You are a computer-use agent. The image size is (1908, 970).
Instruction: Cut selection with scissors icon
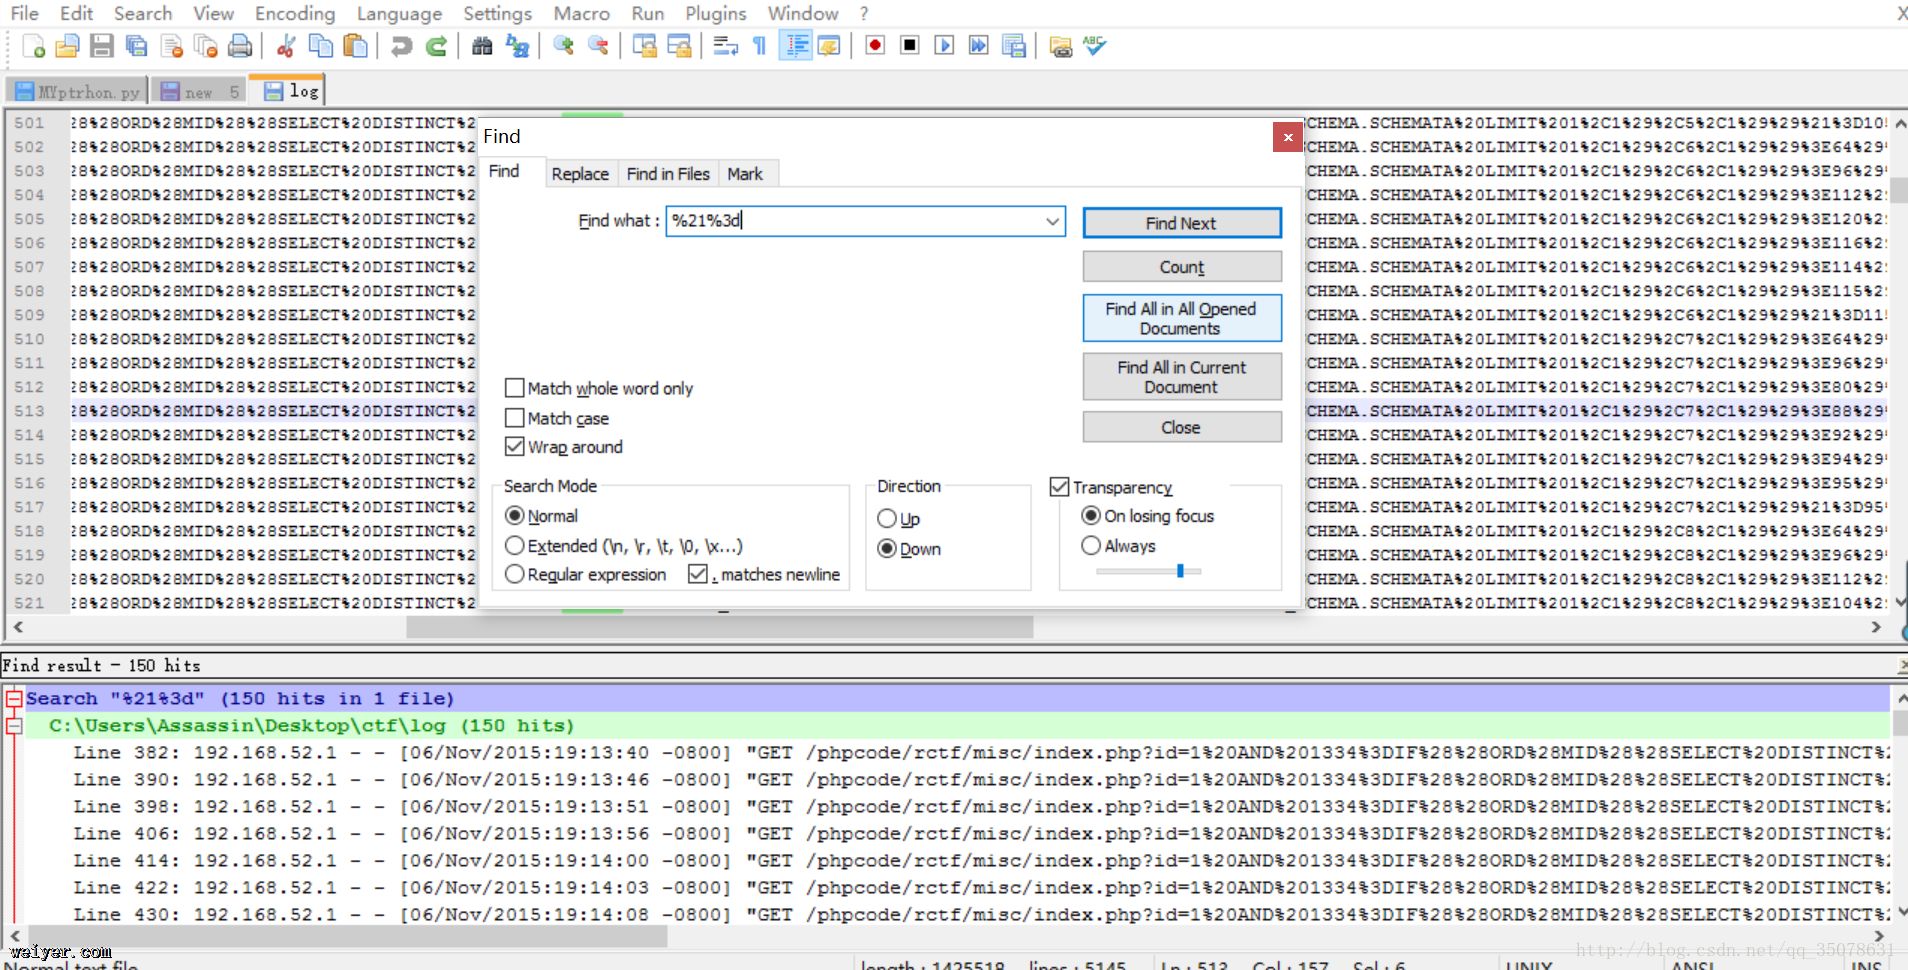[286, 46]
